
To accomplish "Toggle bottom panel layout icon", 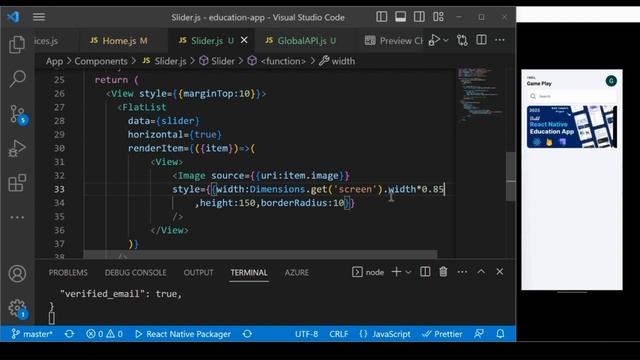I will (x=400, y=17).
